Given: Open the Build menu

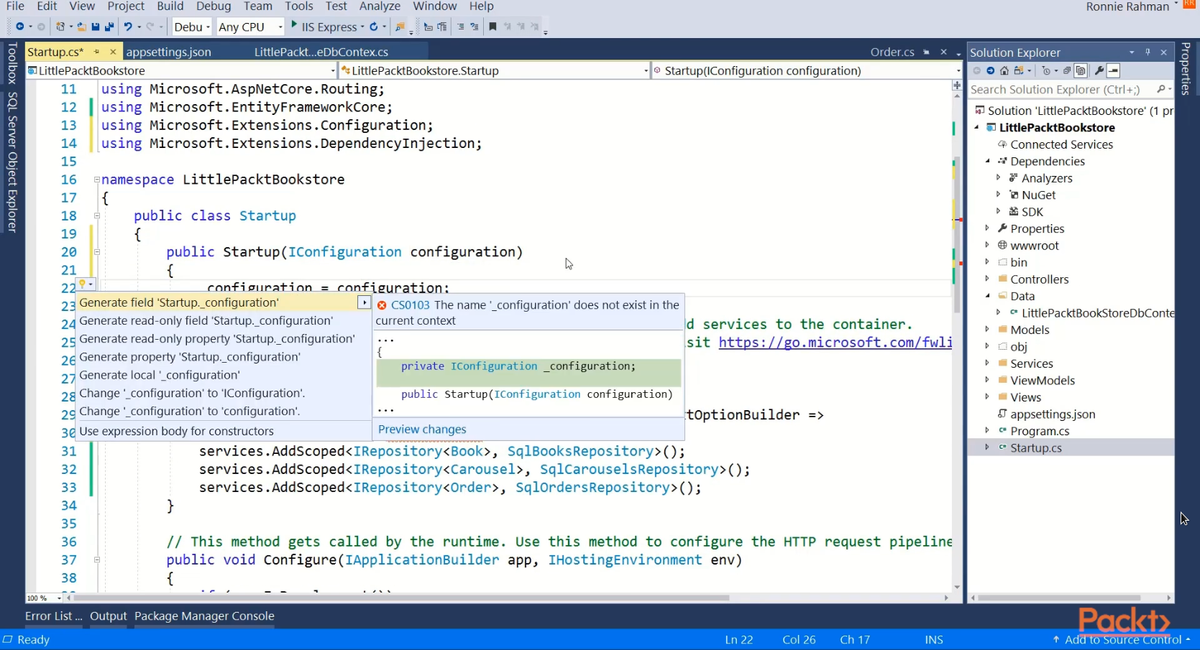Looking at the screenshot, I should [x=171, y=6].
